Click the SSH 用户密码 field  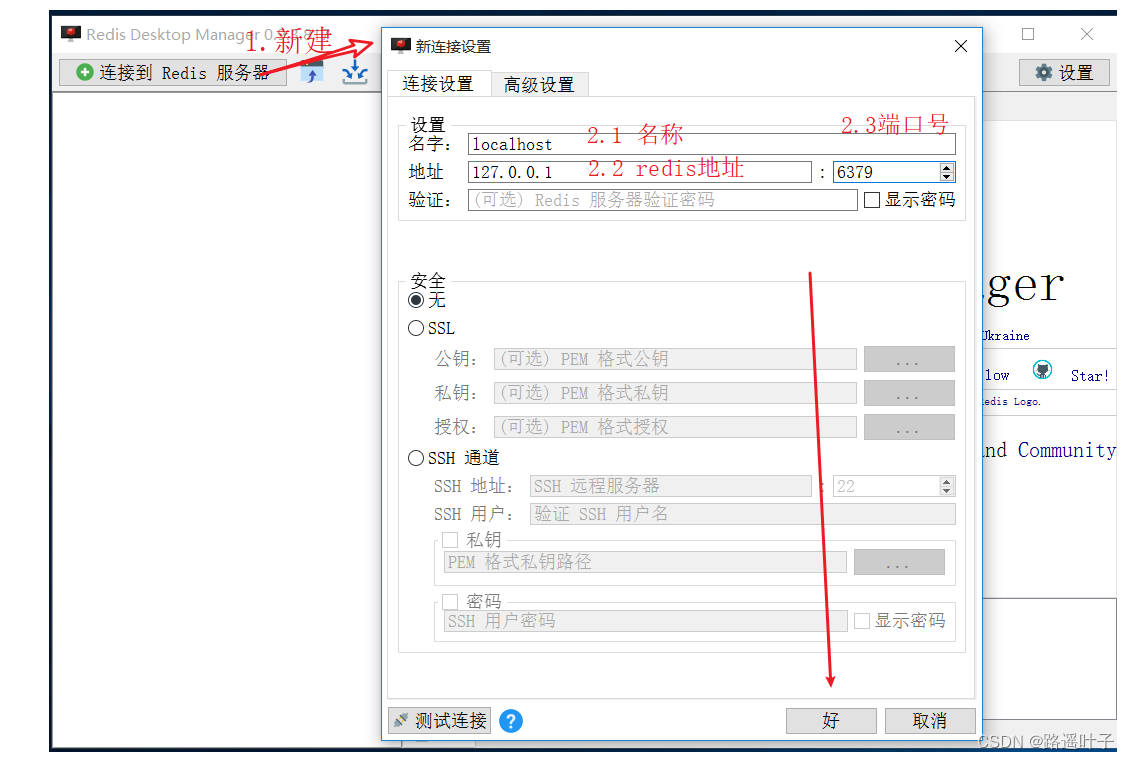[x=645, y=621]
